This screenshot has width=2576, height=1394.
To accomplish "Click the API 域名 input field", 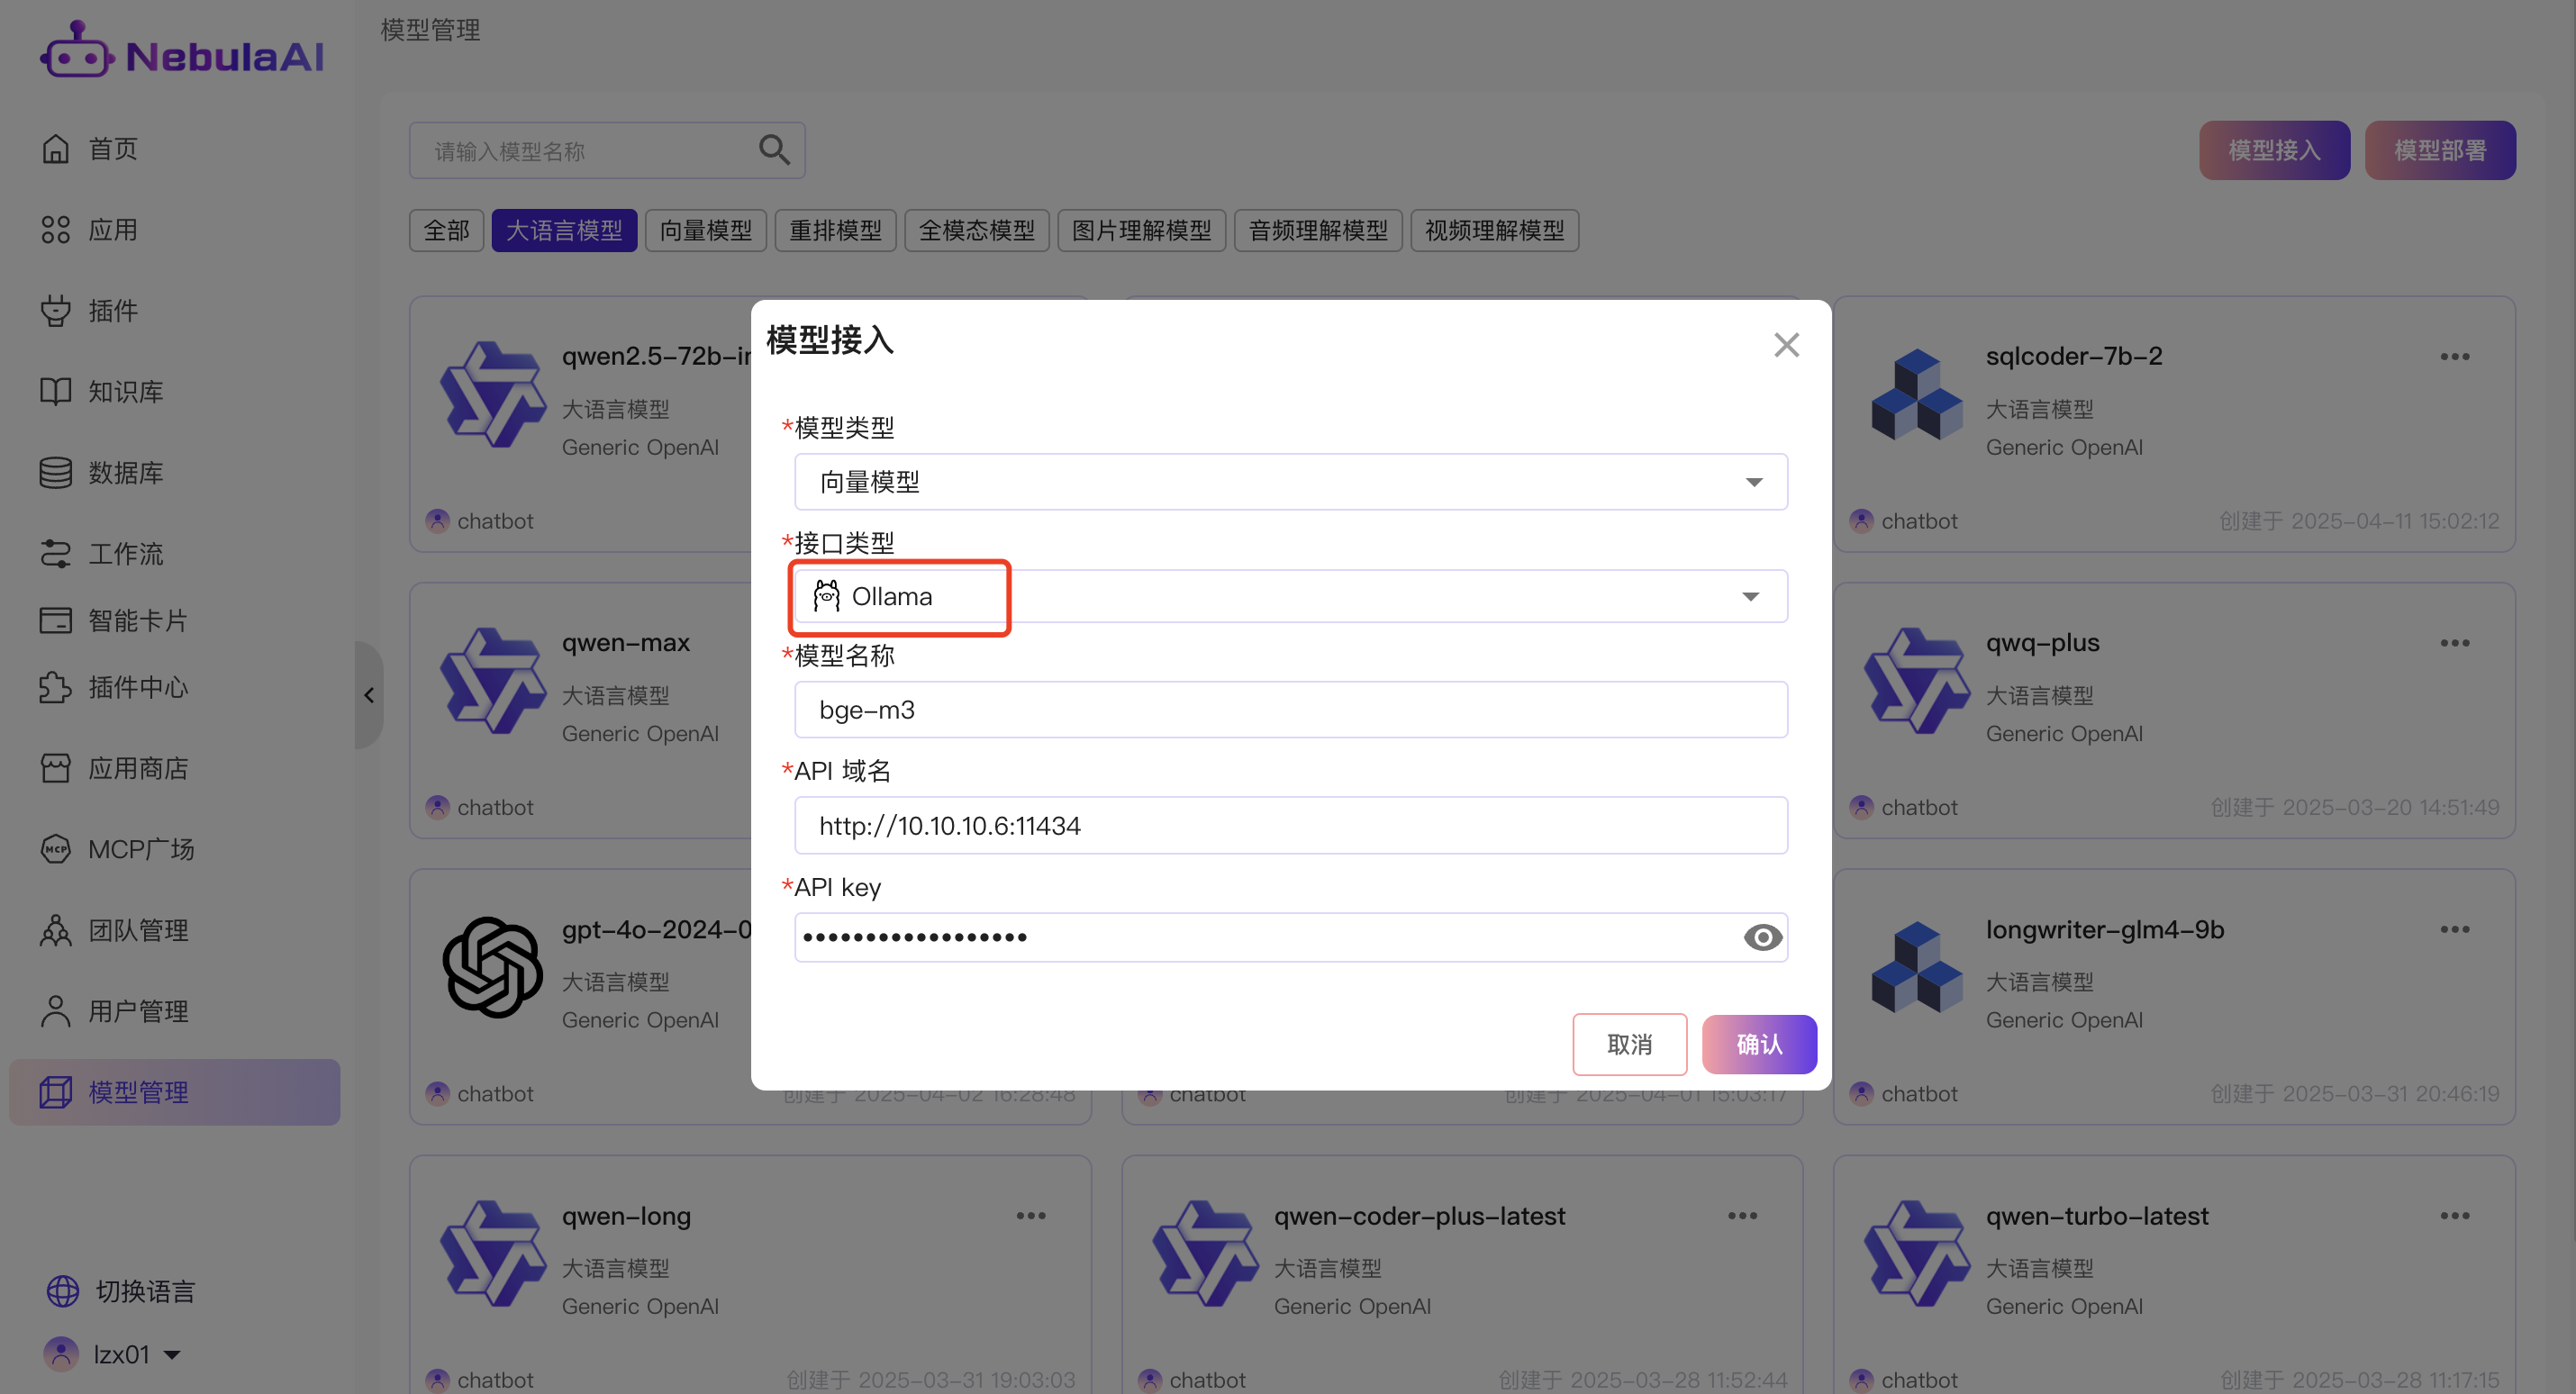I will point(1290,825).
